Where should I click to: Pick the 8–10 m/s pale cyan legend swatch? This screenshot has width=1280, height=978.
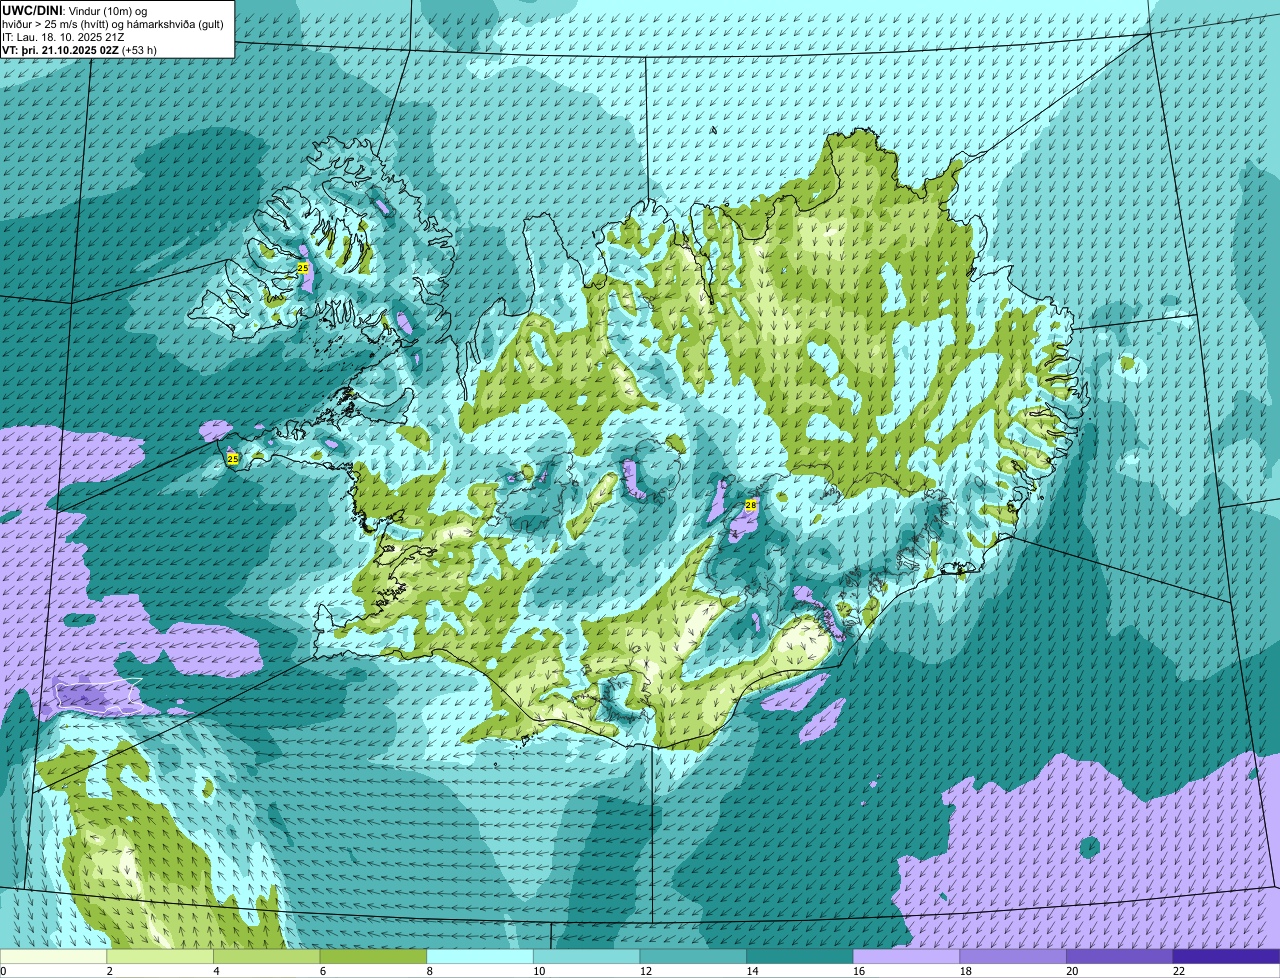click(480, 956)
